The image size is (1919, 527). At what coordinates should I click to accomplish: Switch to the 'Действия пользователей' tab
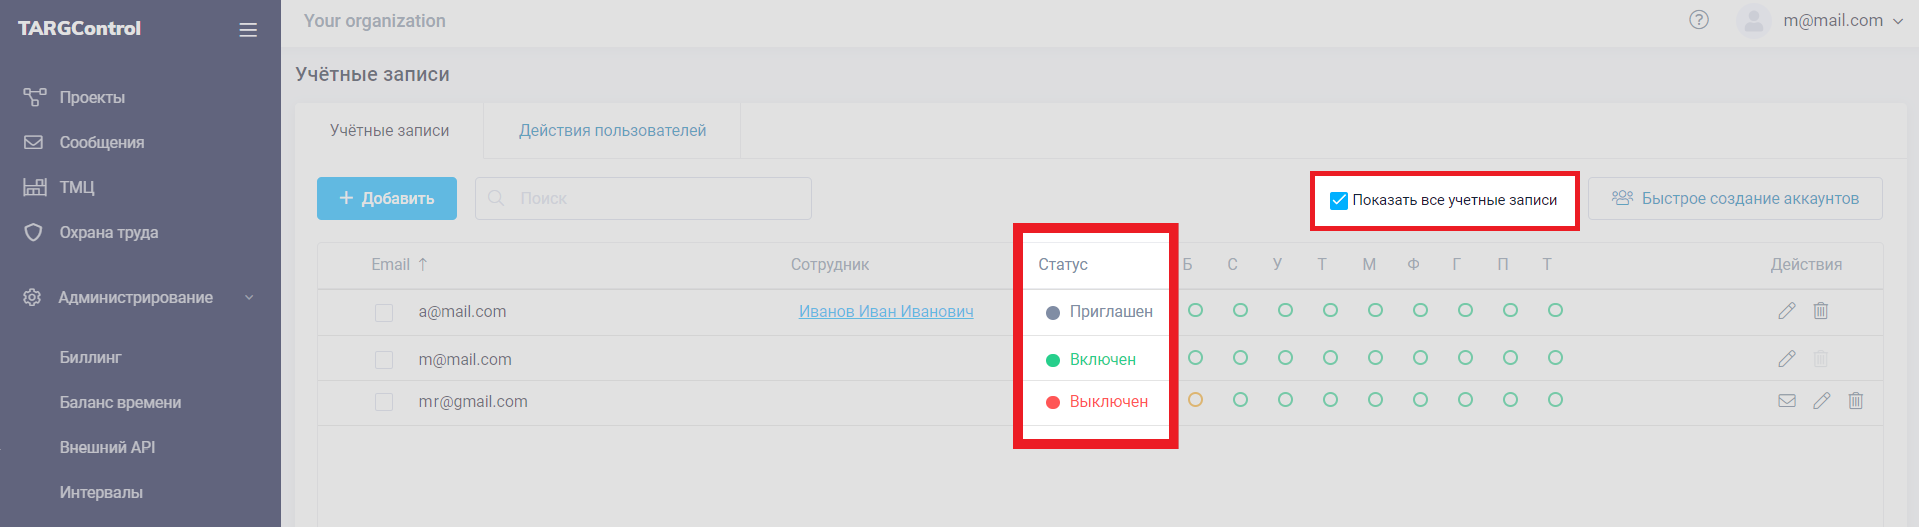click(612, 131)
